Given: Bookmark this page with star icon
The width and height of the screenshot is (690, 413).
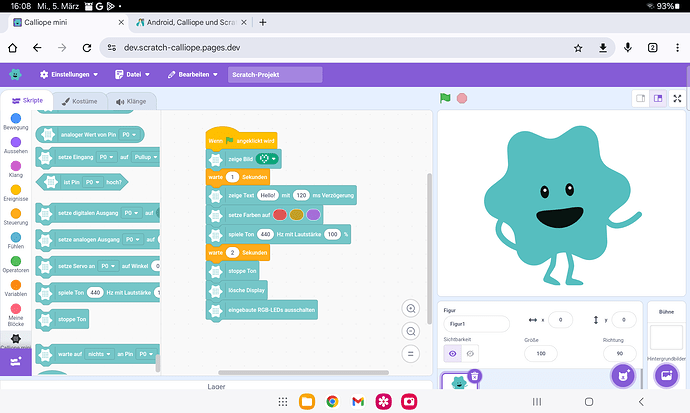Looking at the screenshot, I should point(578,48).
